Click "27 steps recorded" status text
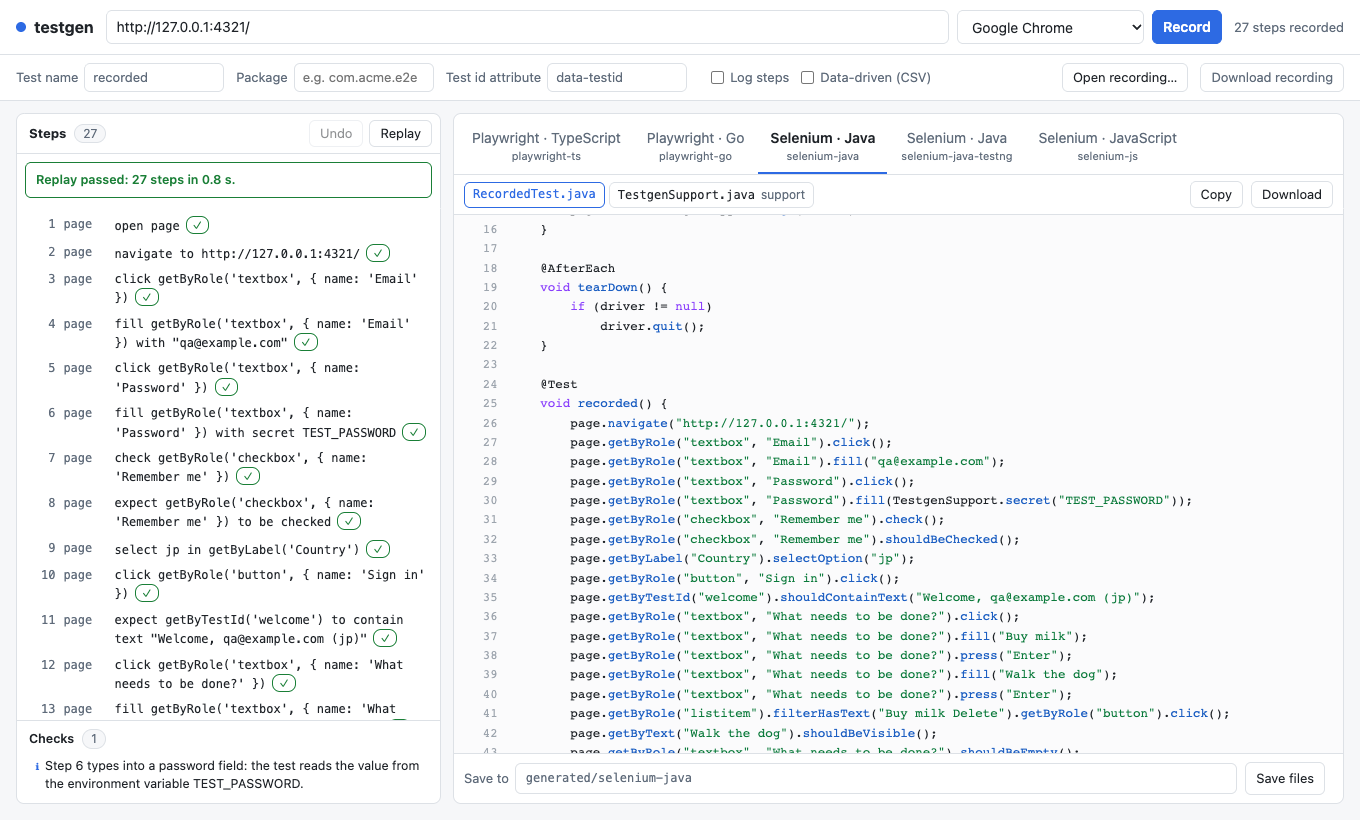 point(1289,28)
